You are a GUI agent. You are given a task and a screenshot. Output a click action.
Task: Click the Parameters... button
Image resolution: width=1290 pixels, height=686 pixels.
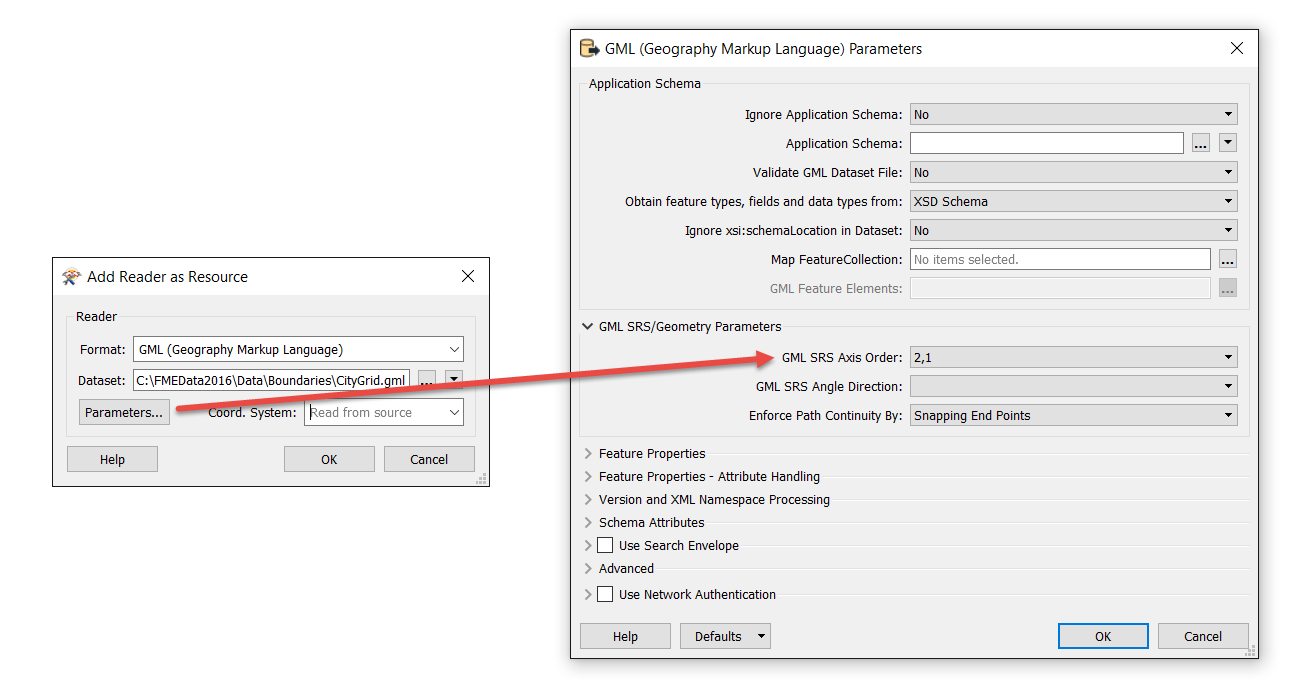123,411
